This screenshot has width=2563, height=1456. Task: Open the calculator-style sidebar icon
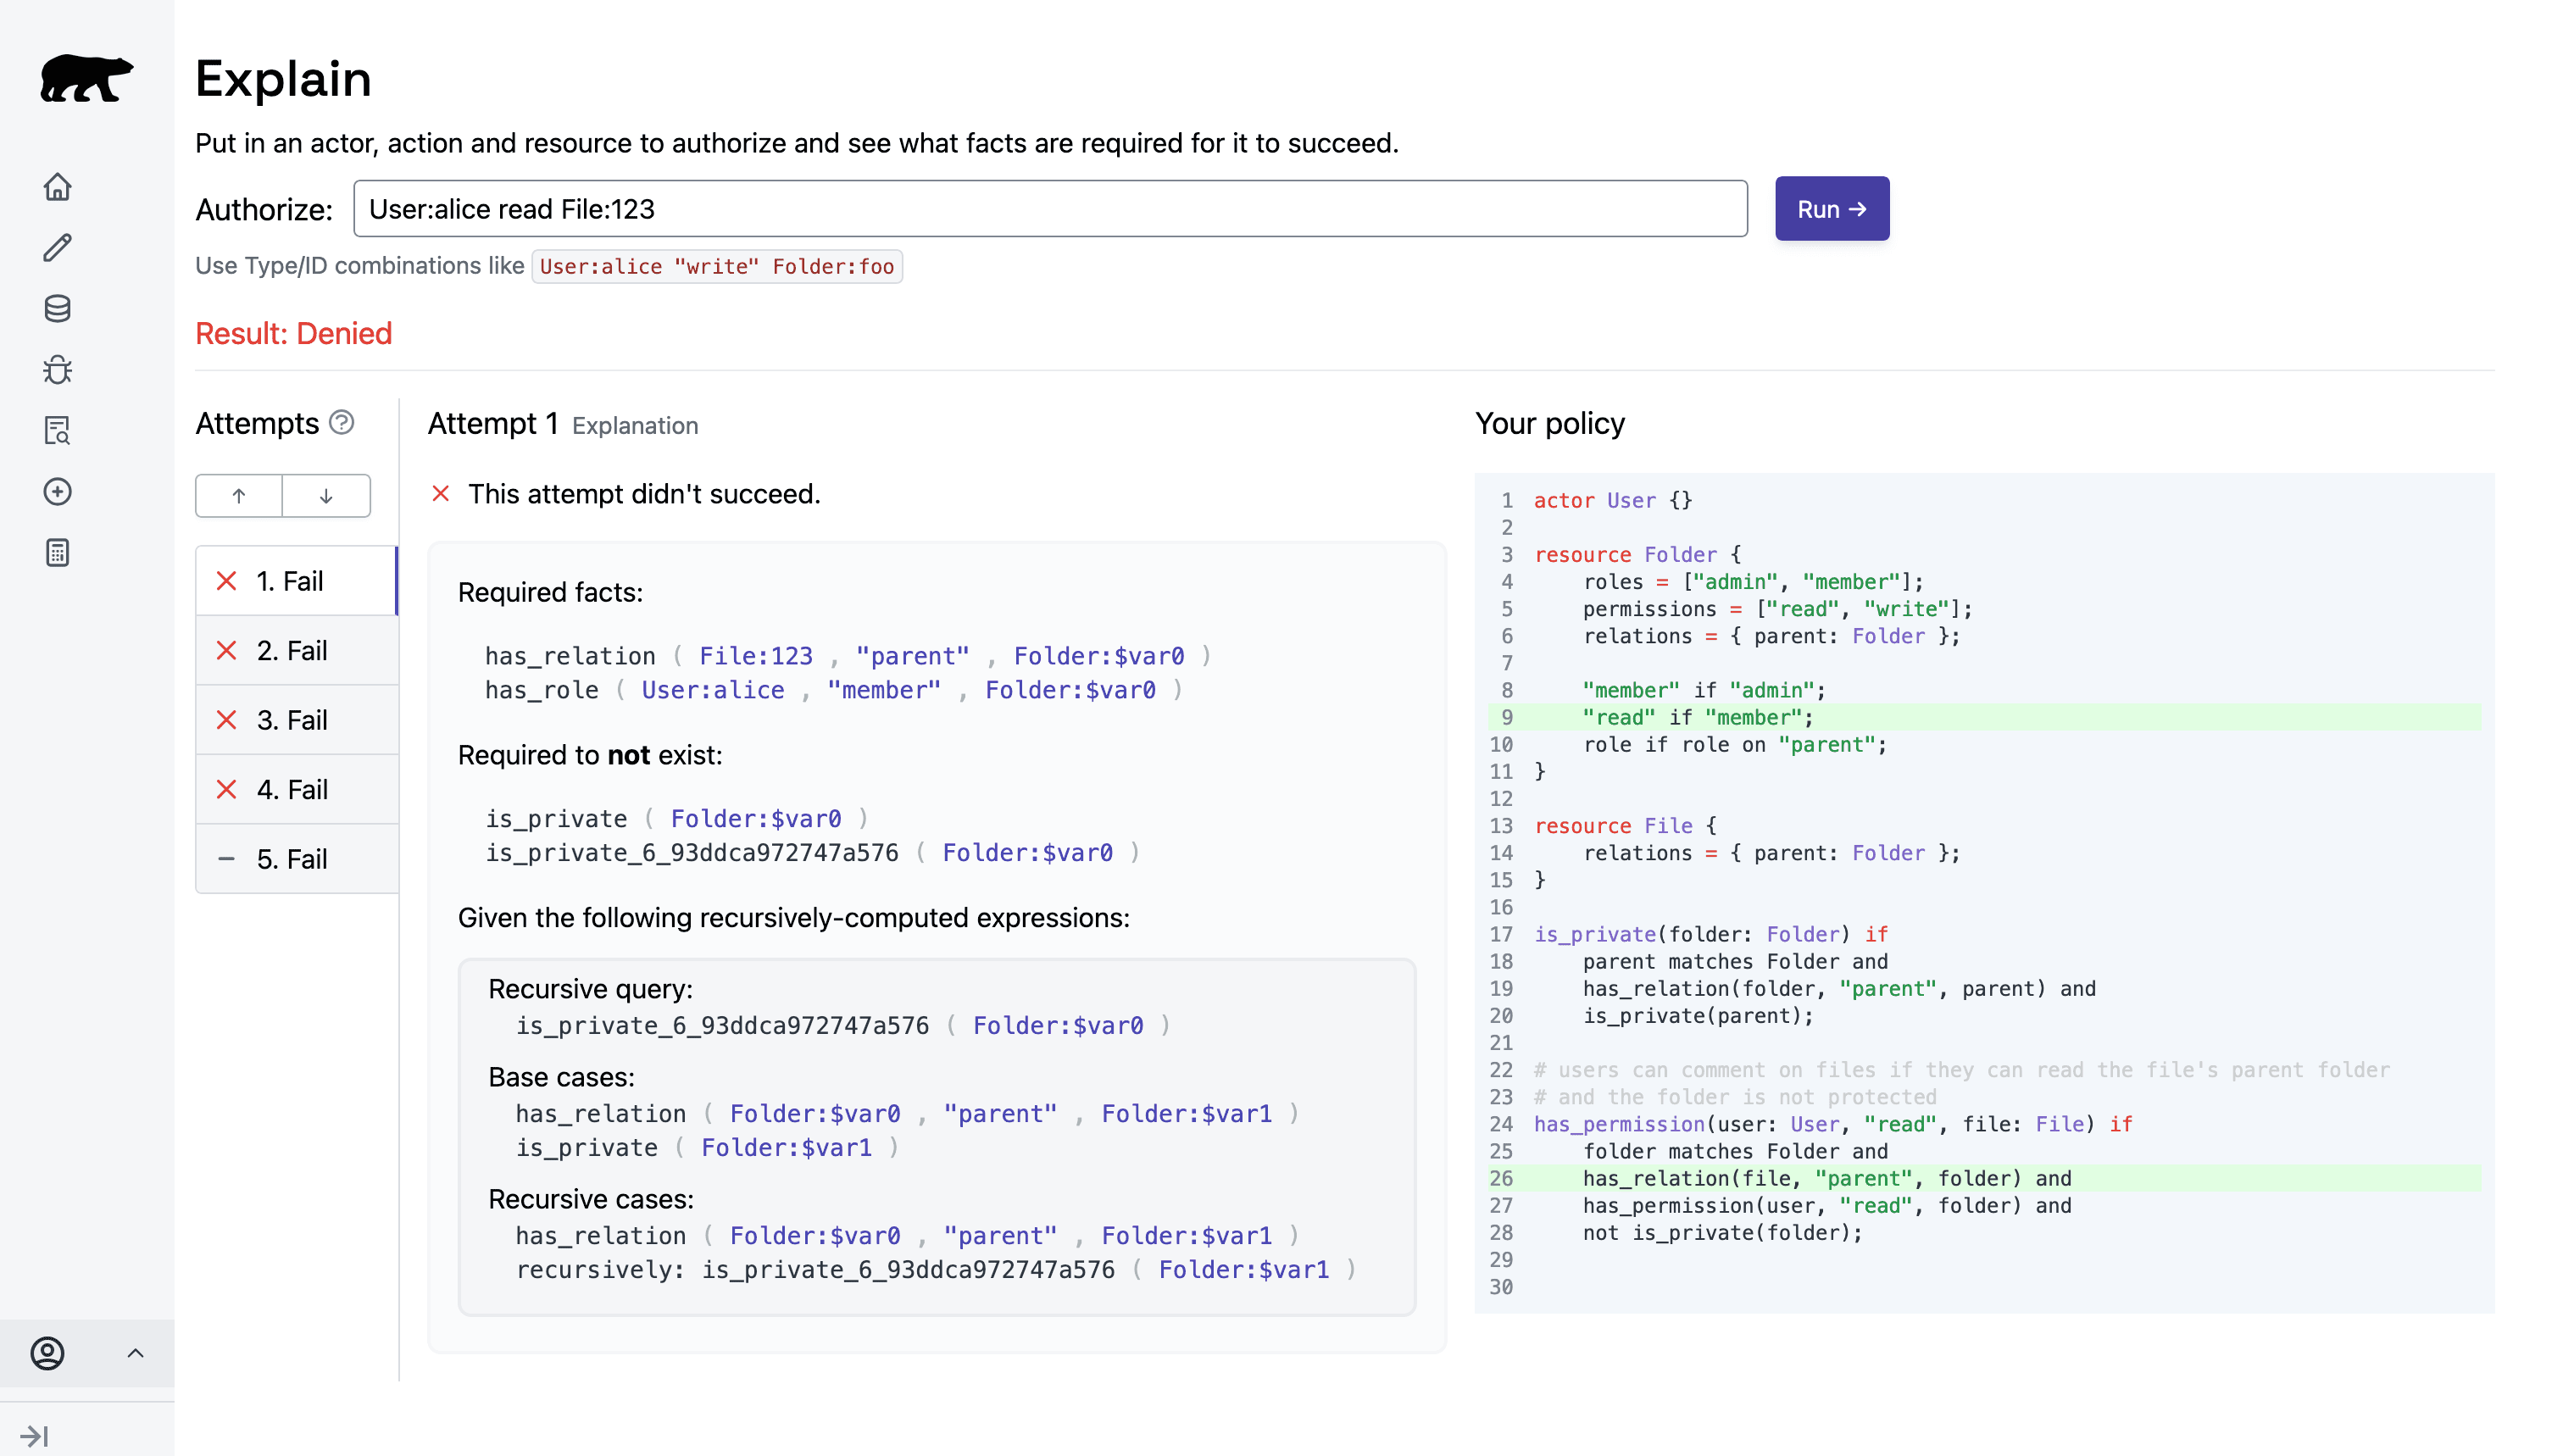[x=58, y=553]
